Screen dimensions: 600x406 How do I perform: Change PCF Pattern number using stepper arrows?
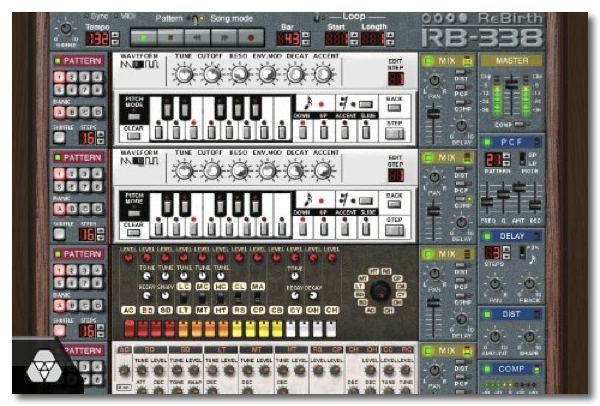pos(506,160)
